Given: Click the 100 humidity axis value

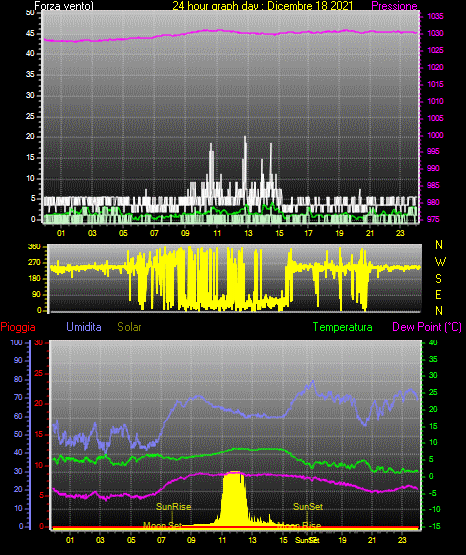Looking at the screenshot, I should pos(16,343).
